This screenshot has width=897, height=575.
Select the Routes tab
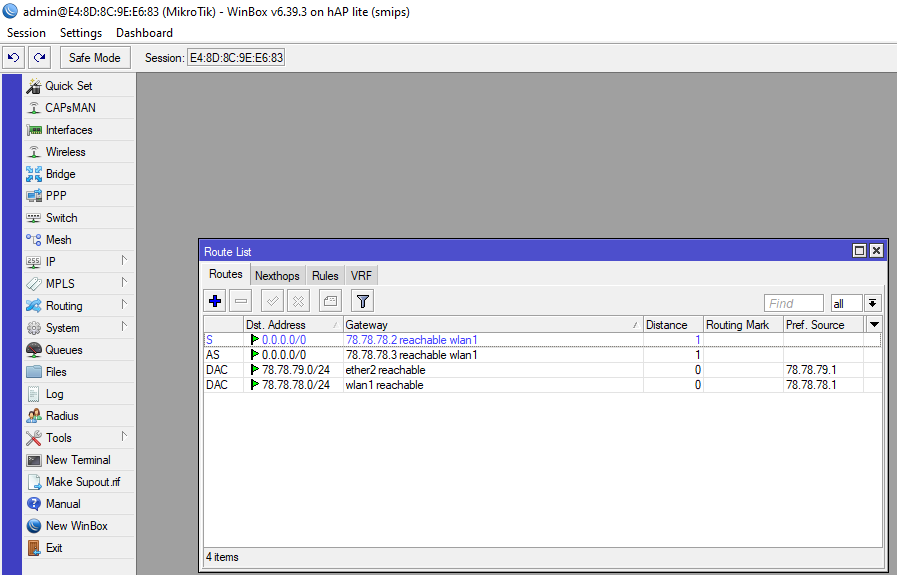[225, 274]
